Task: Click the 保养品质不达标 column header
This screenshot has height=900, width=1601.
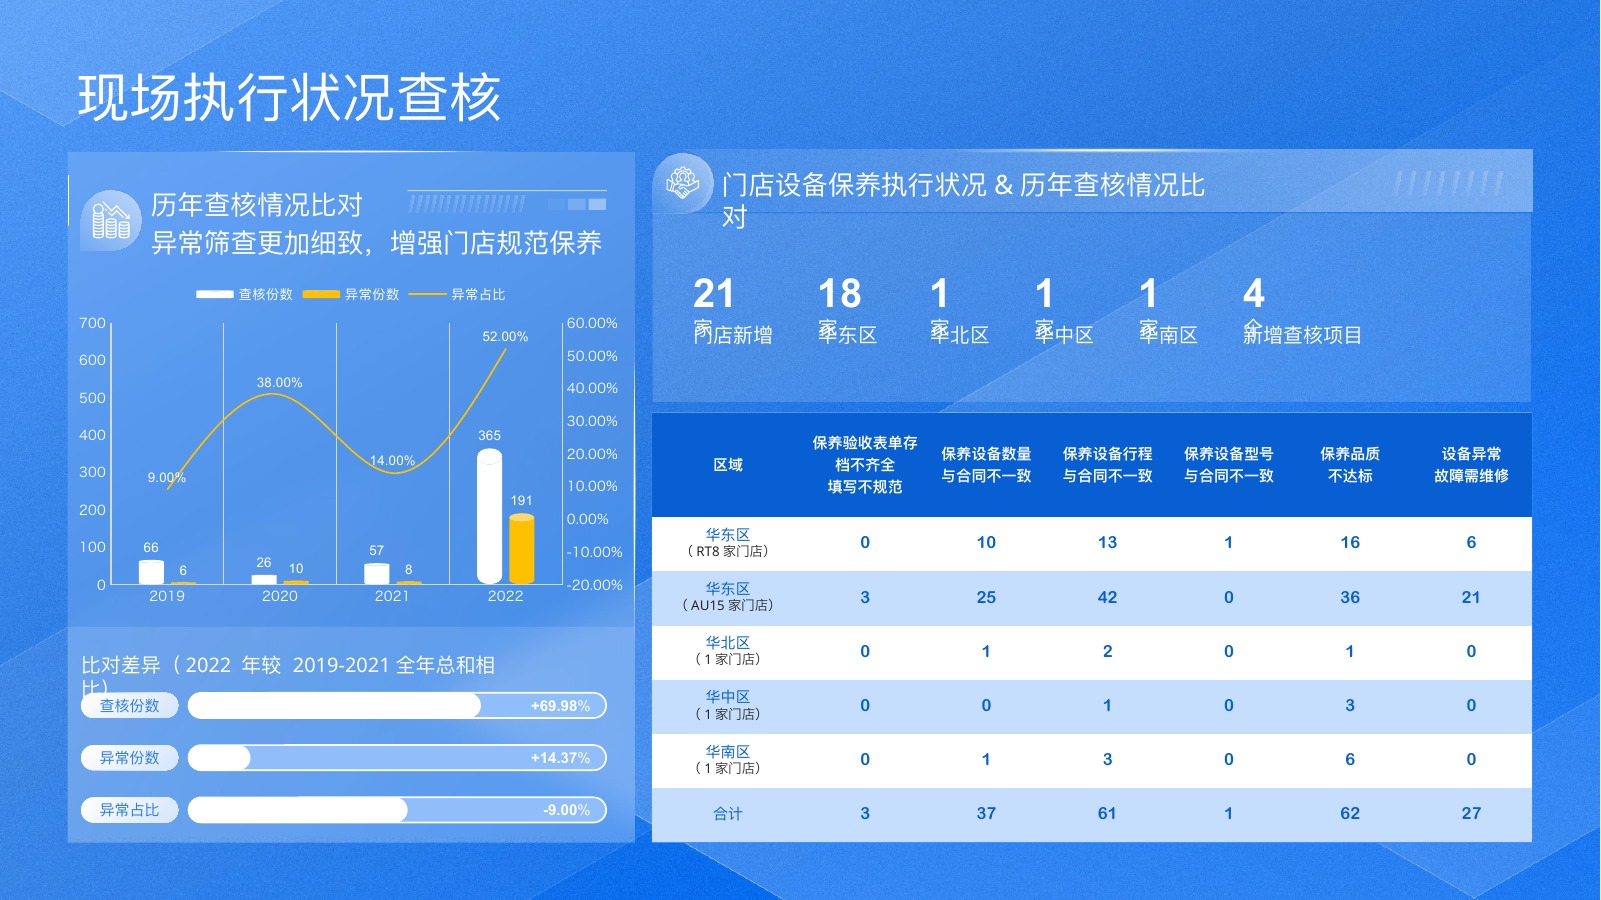Action: coord(1350,465)
